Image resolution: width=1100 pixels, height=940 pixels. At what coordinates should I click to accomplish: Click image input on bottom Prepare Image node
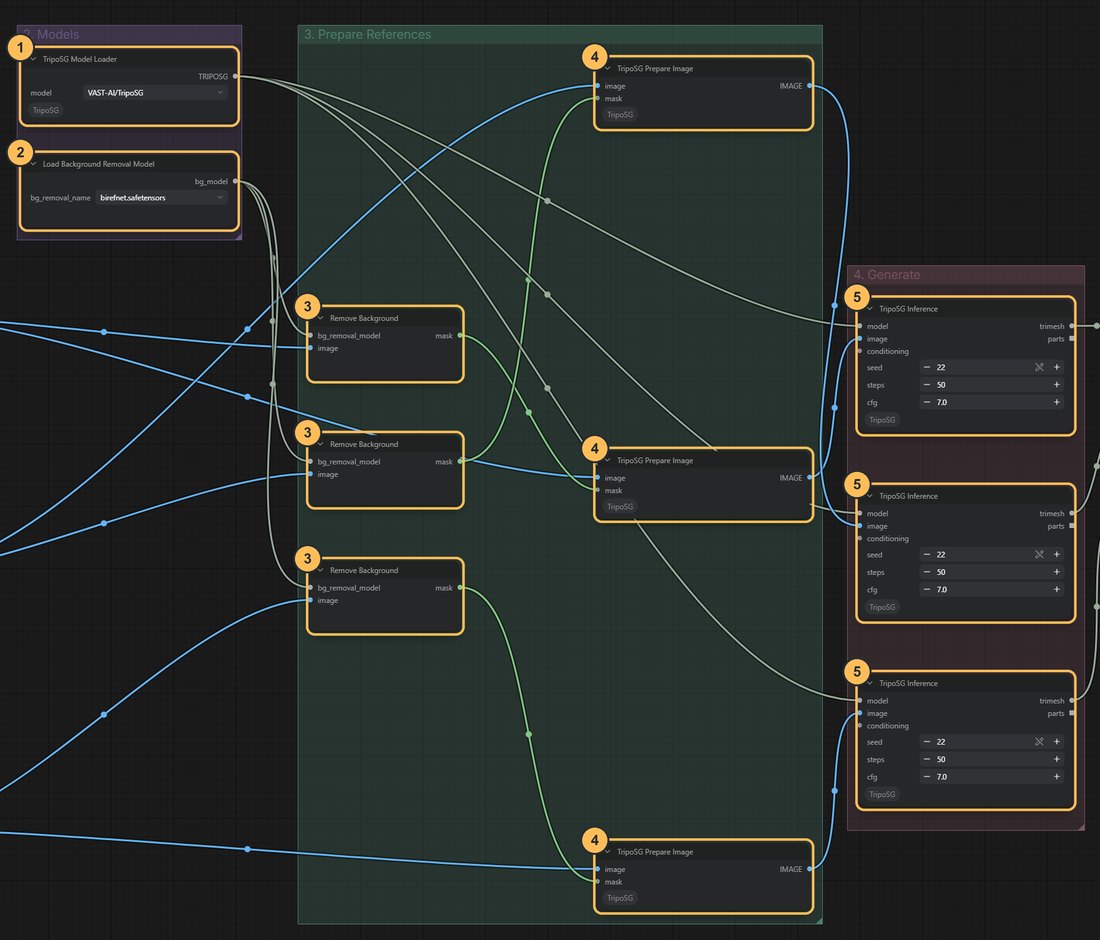[x=598, y=870]
